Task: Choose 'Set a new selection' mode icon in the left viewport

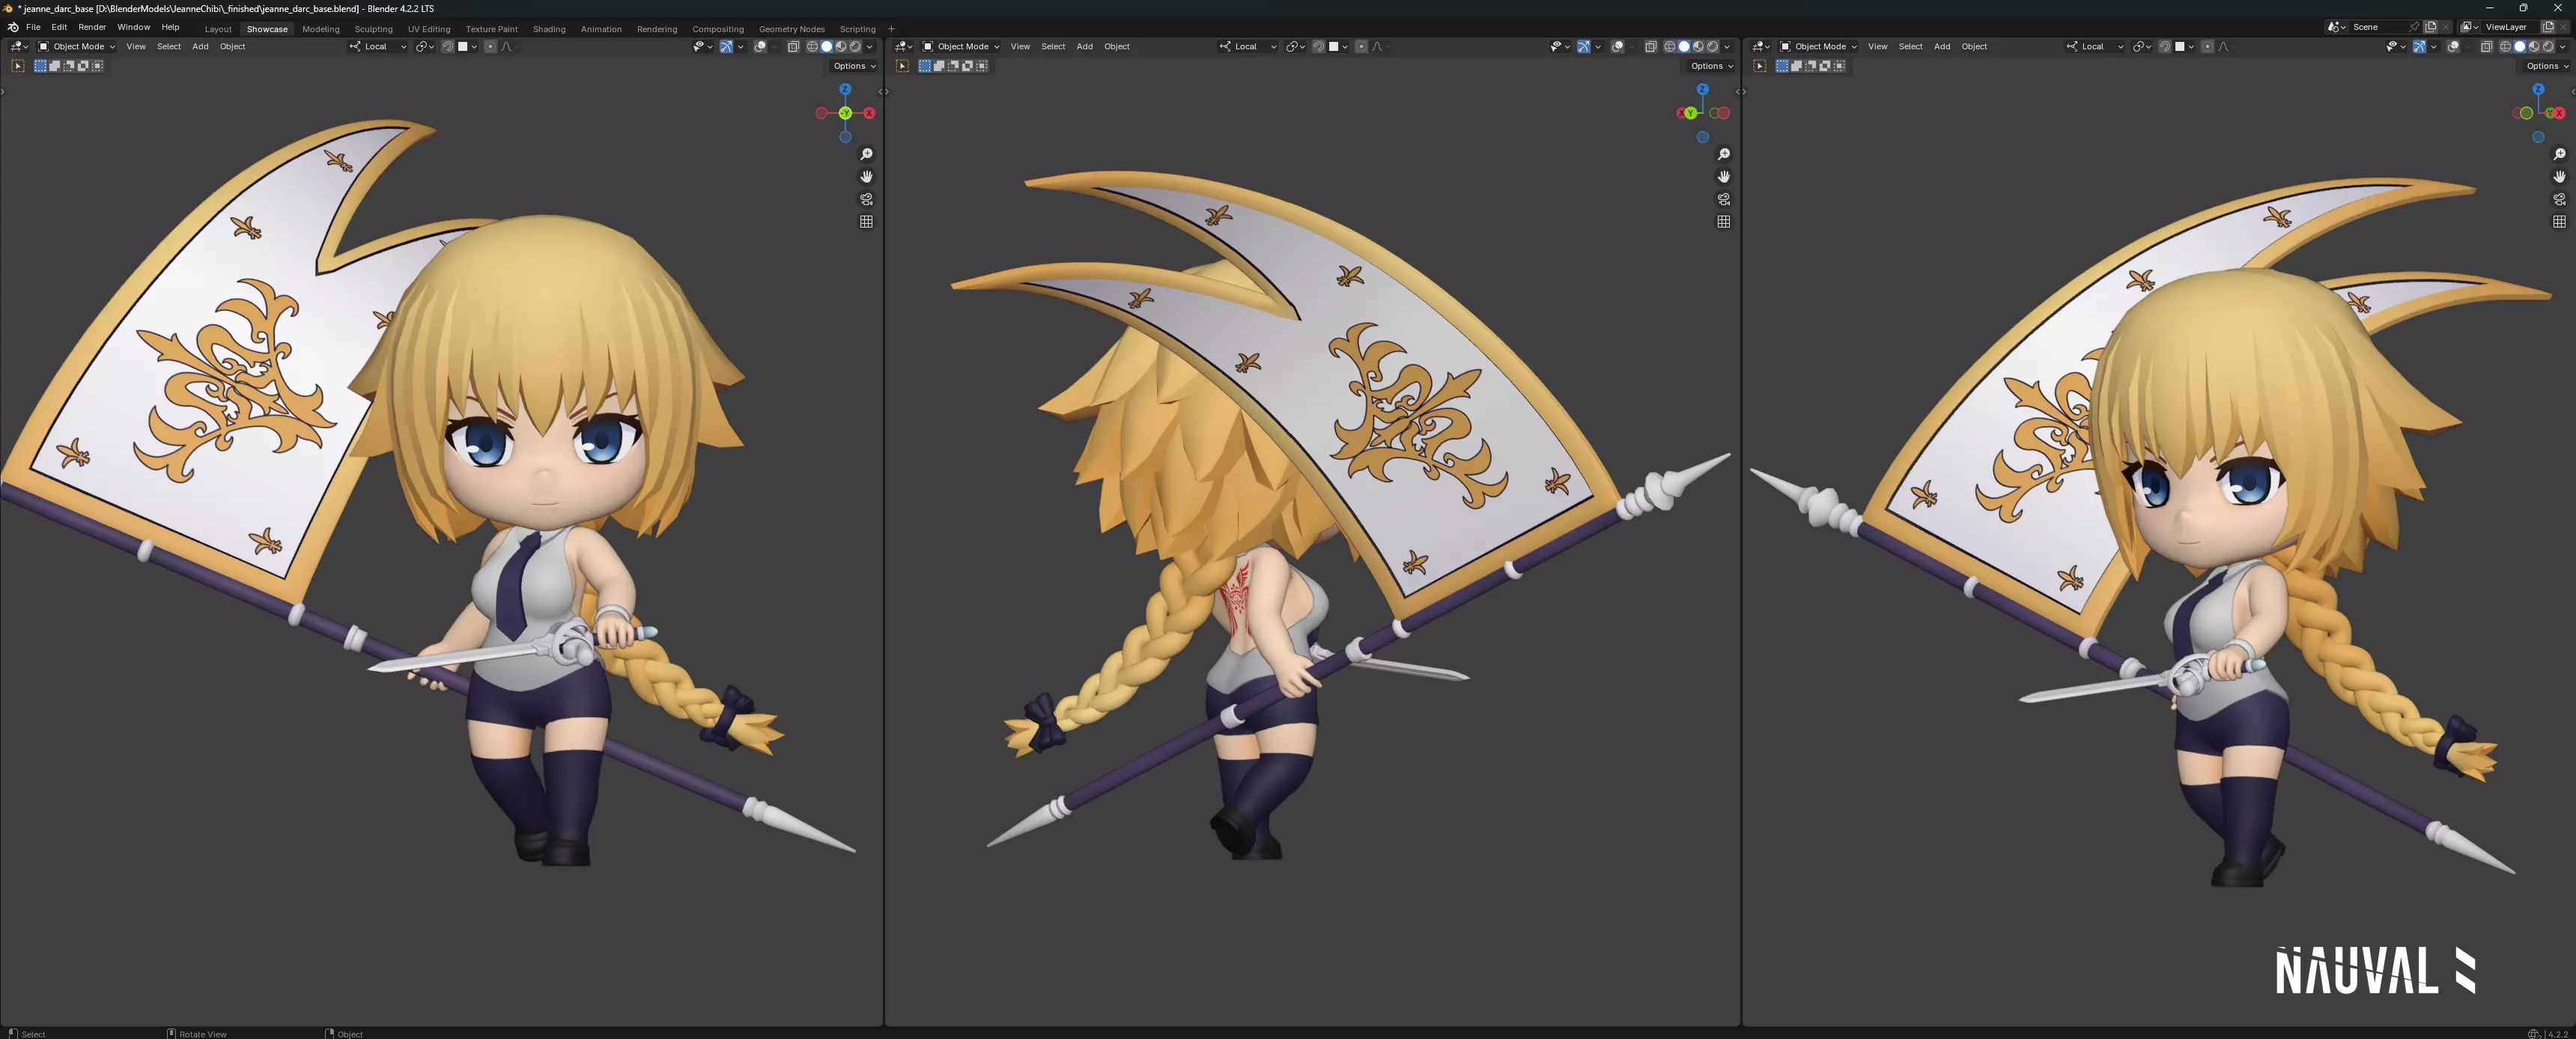Action: click(41, 66)
